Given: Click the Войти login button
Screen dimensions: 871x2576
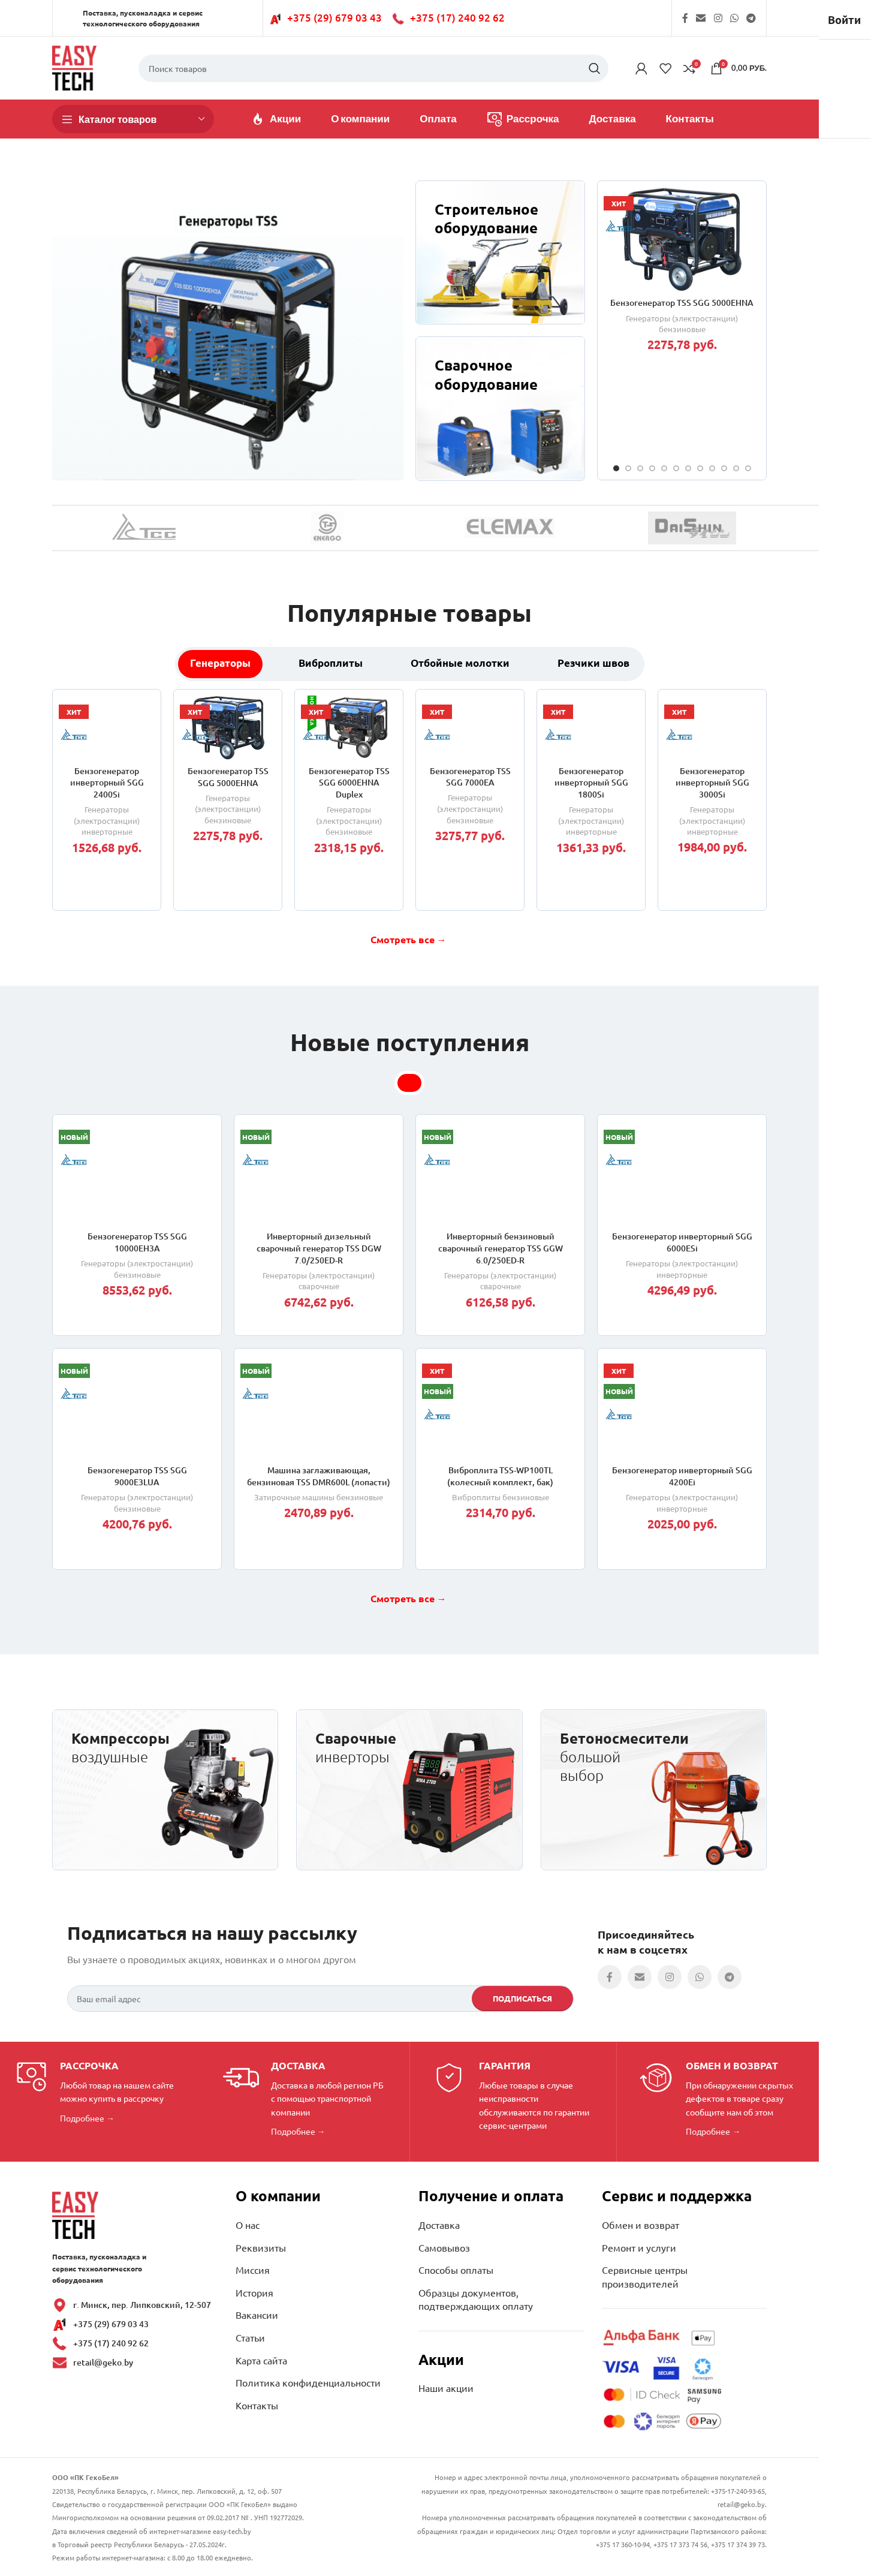Looking at the screenshot, I should coord(844,20).
